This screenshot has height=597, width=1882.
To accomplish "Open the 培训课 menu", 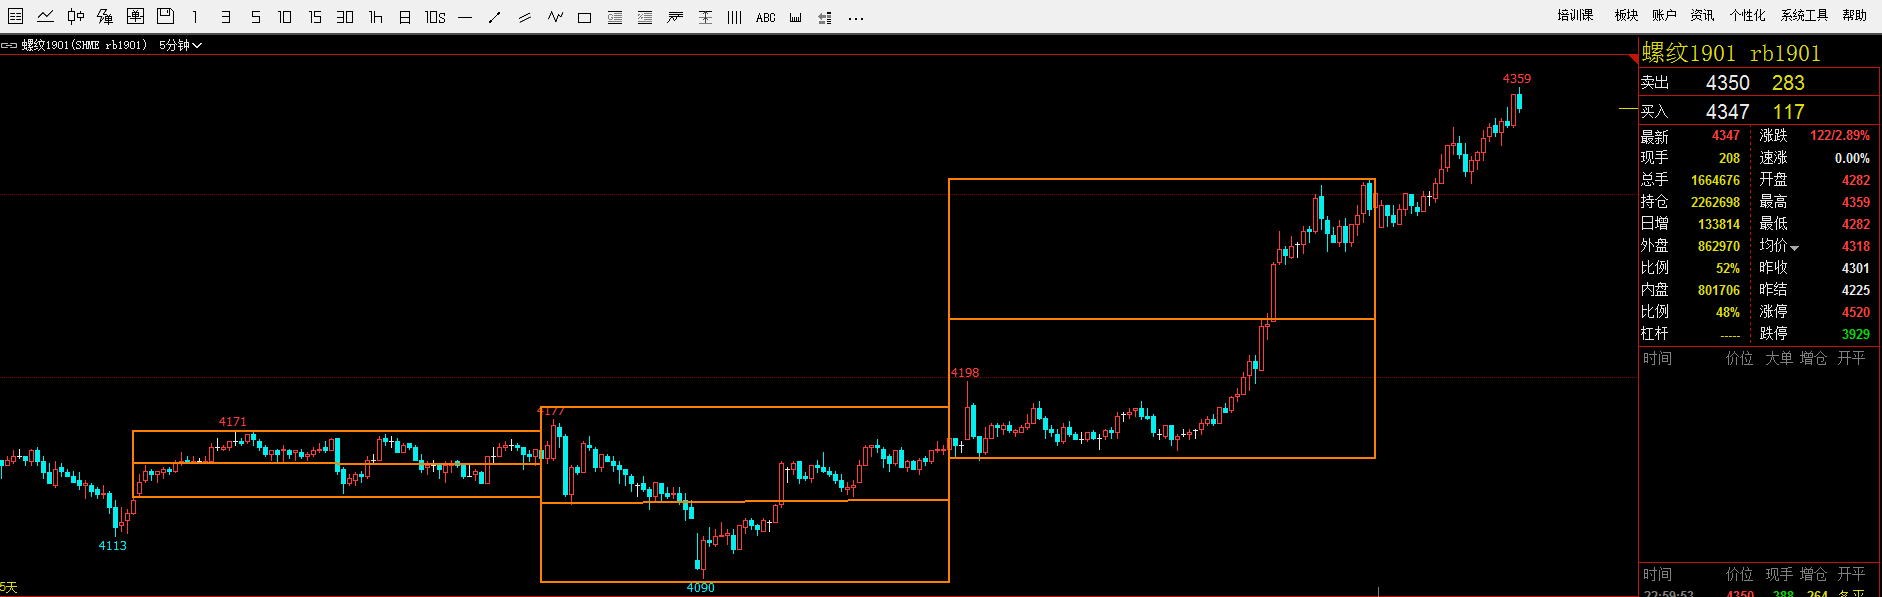I will (1575, 15).
